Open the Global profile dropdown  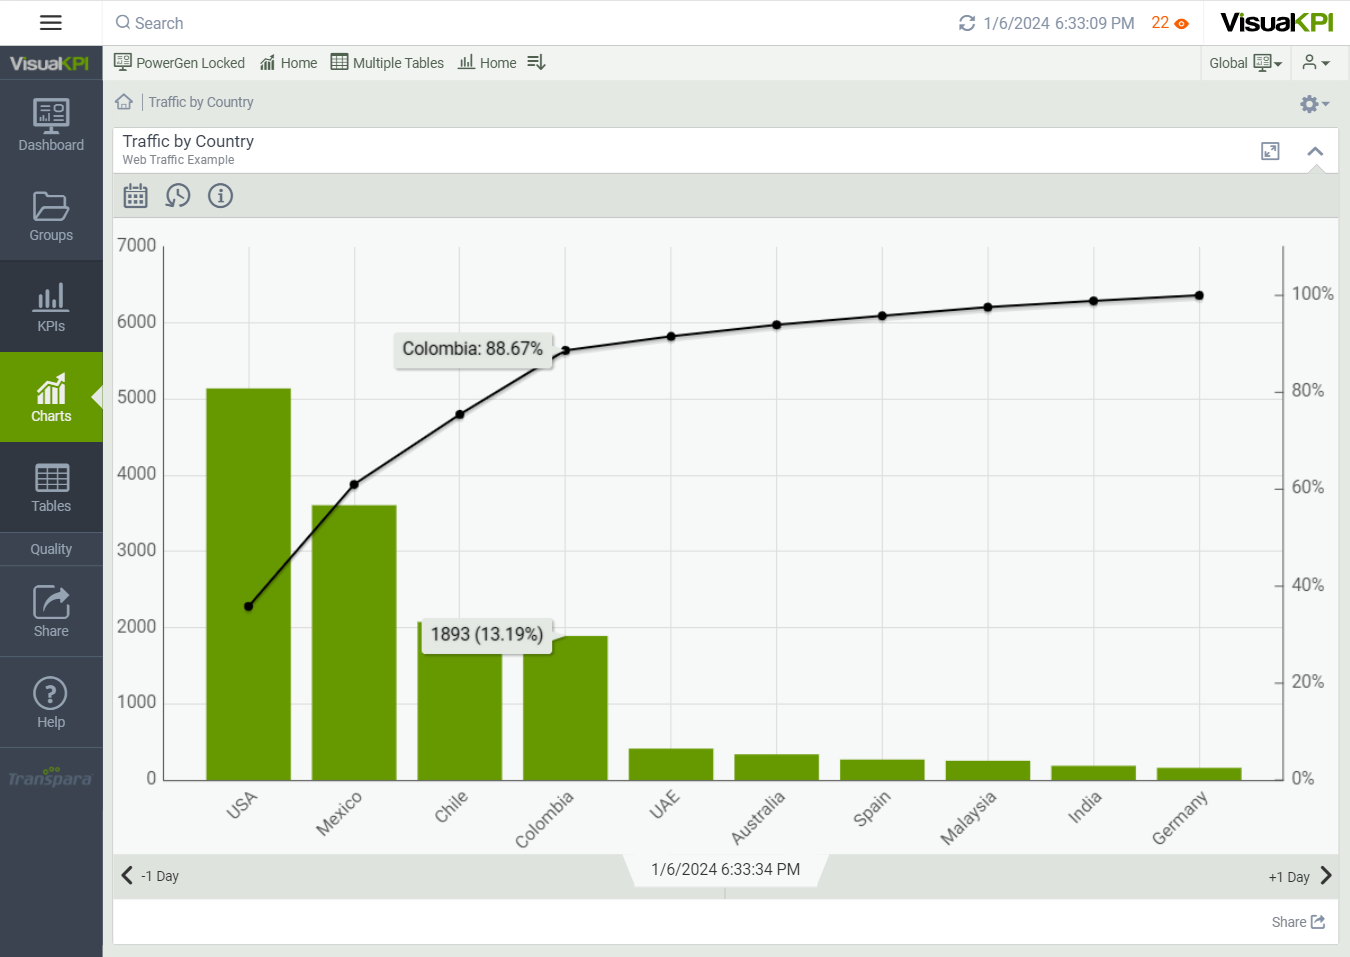pyautogui.click(x=1245, y=63)
